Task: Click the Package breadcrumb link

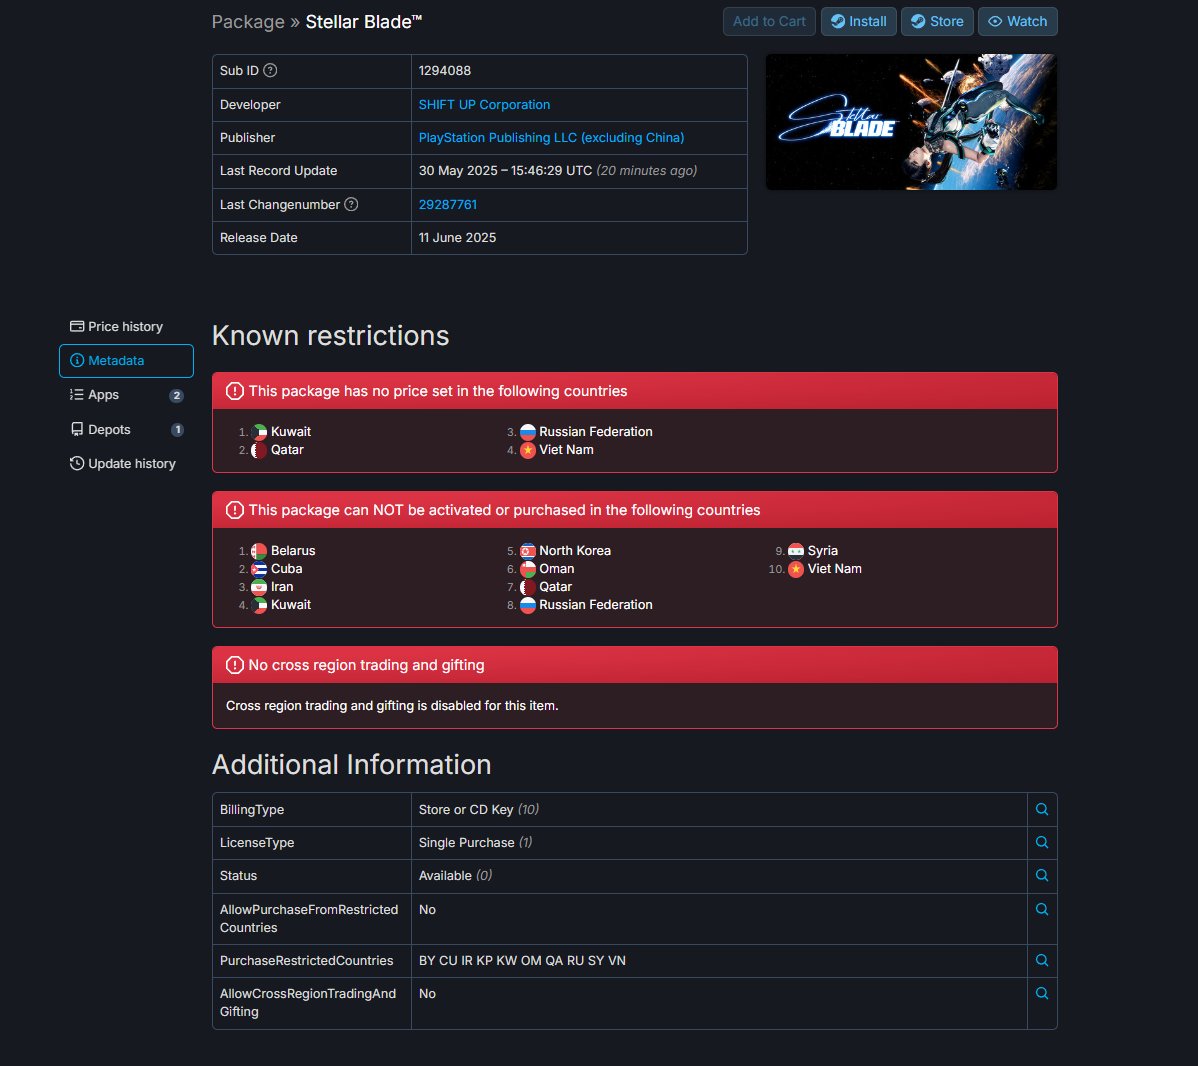Action: click(248, 22)
